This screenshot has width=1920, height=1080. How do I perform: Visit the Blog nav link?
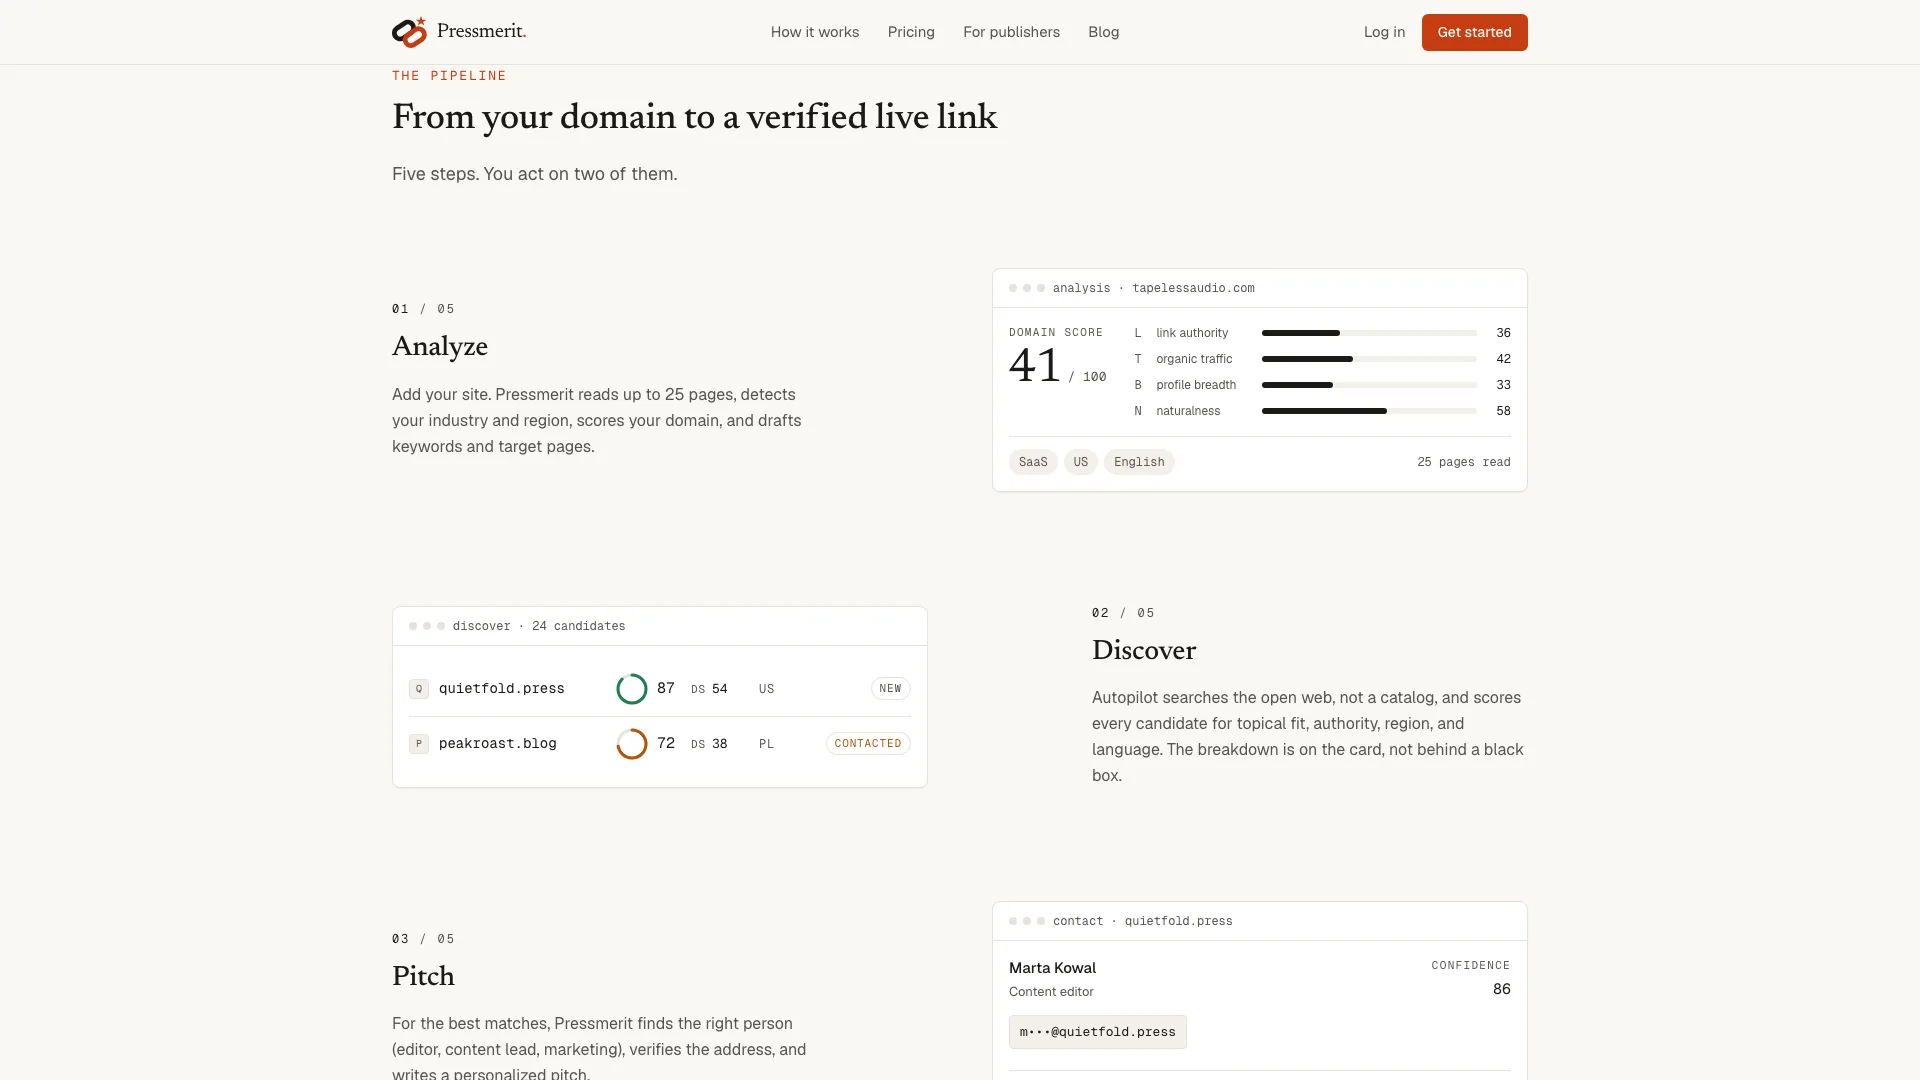pyautogui.click(x=1104, y=32)
